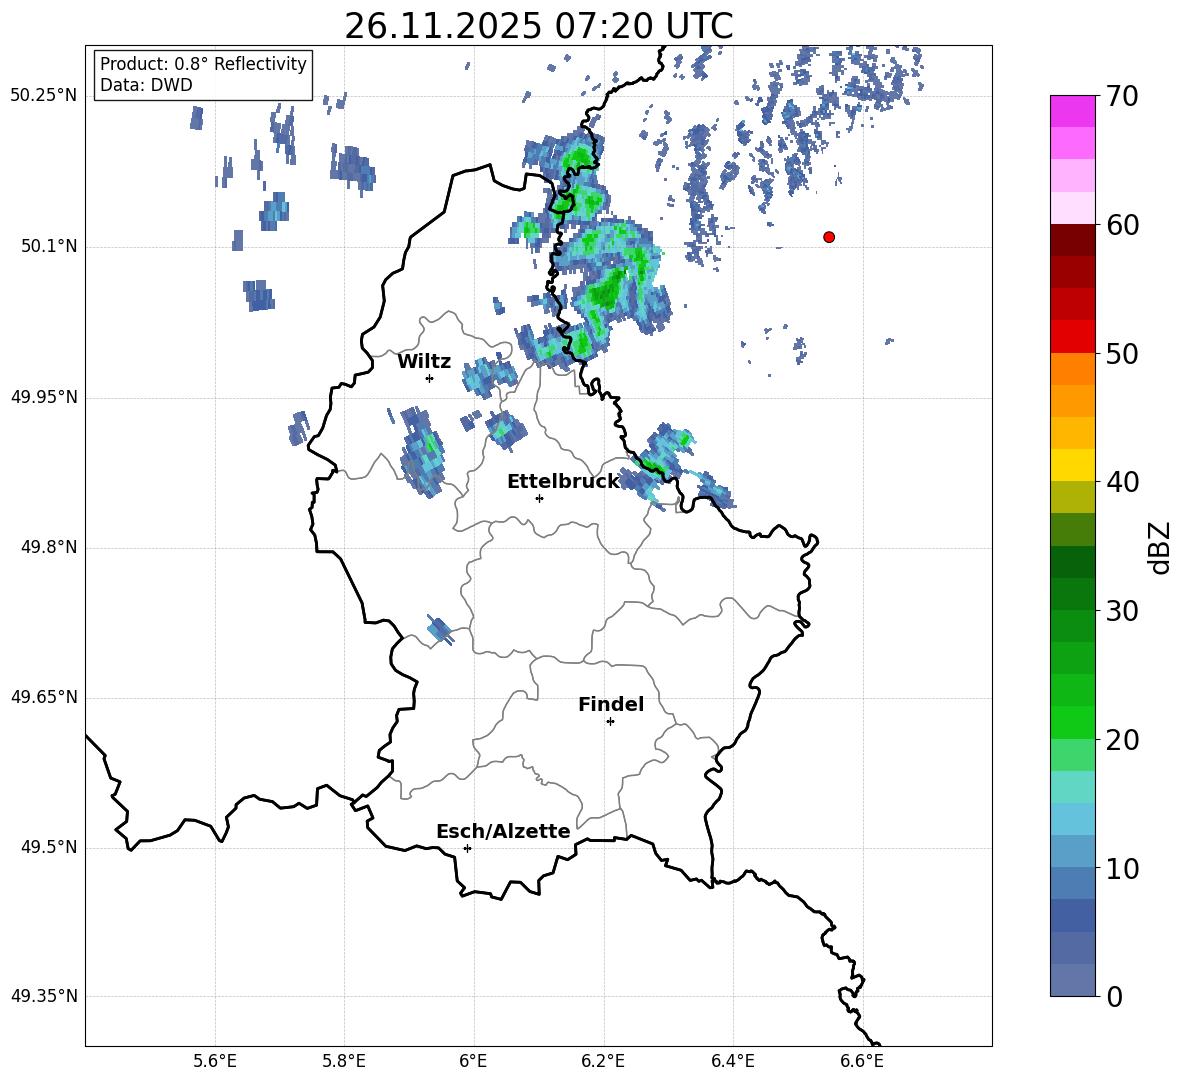Click the 6°E longitude label

[x=473, y=1061]
